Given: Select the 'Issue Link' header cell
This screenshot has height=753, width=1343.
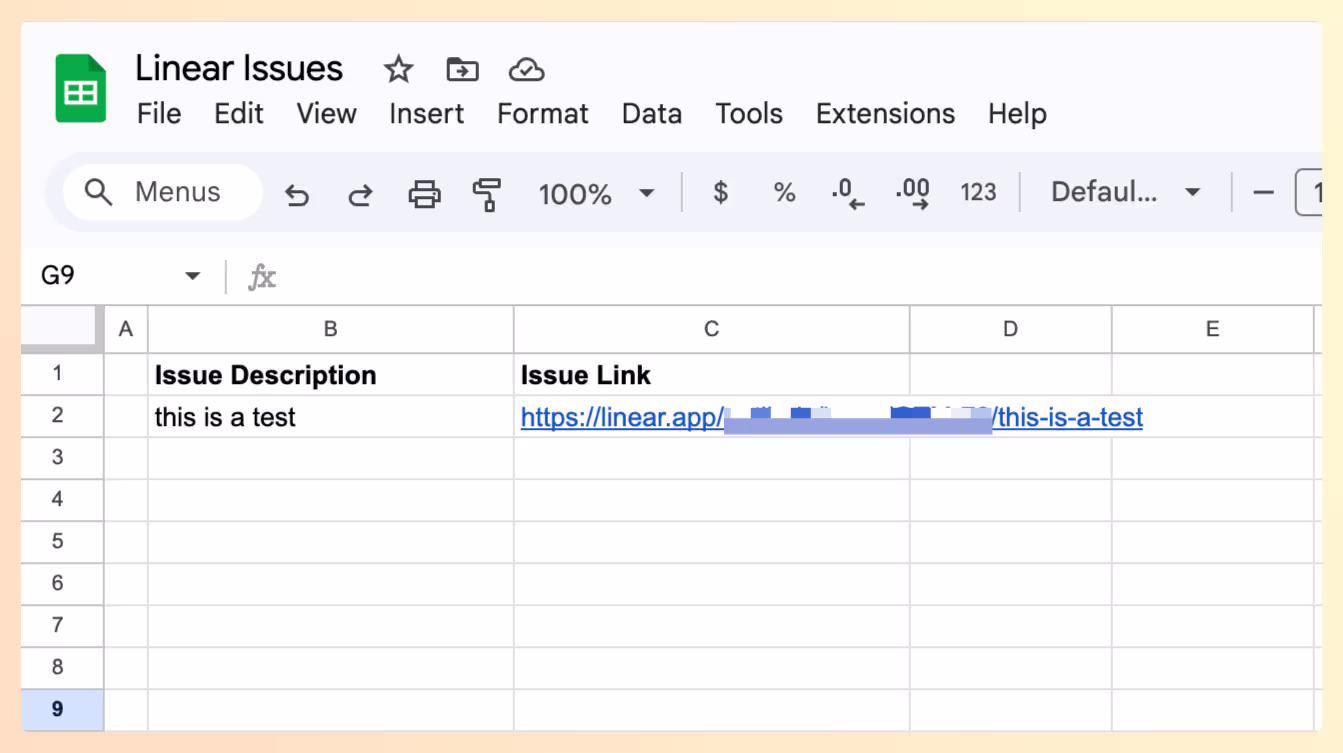Looking at the screenshot, I should [x=711, y=375].
